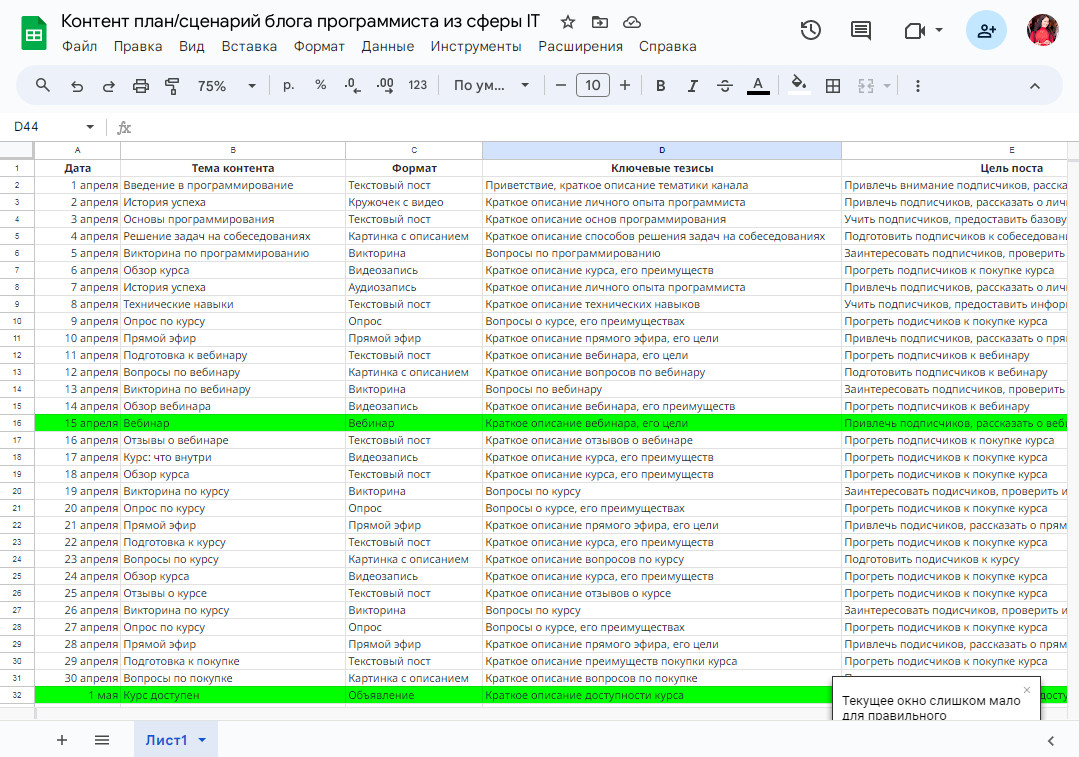The width and height of the screenshot is (1079, 757).
Task: Format cell as currency (р.)
Action: (289, 85)
